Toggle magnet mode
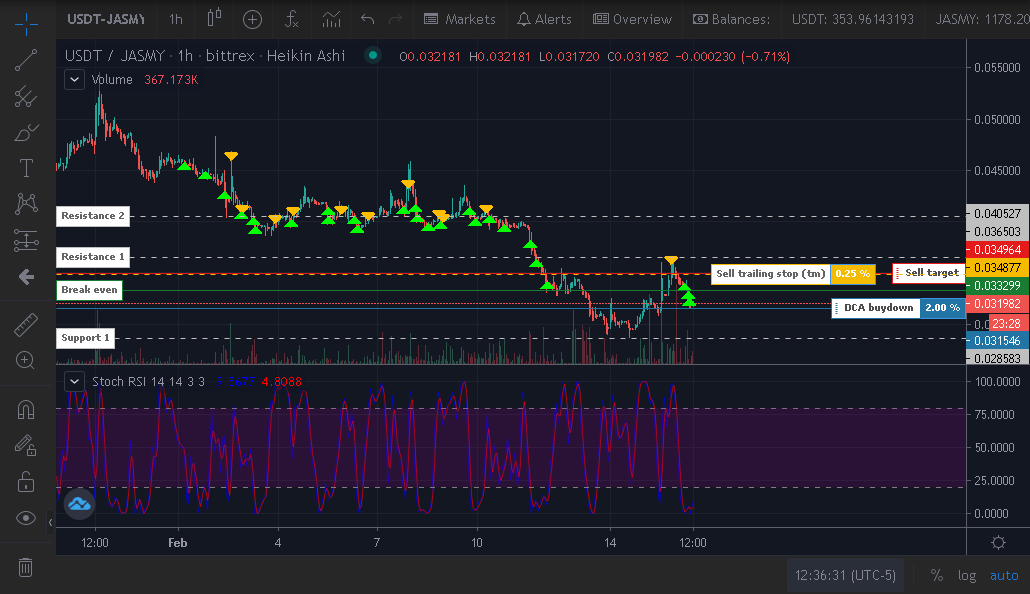The image size is (1030, 594). pyautogui.click(x=26, y=410)
